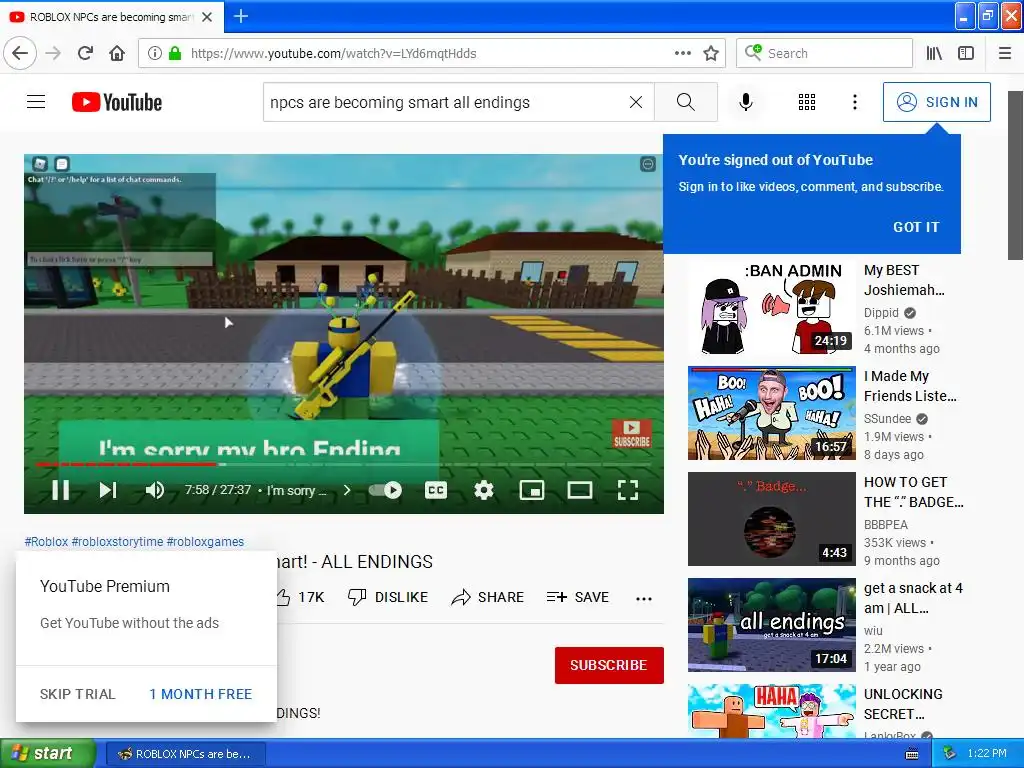Open the HOW TO GET THE "." BADGE title
Viewport: 1024px width, 768px height.
tap(914, 491)
